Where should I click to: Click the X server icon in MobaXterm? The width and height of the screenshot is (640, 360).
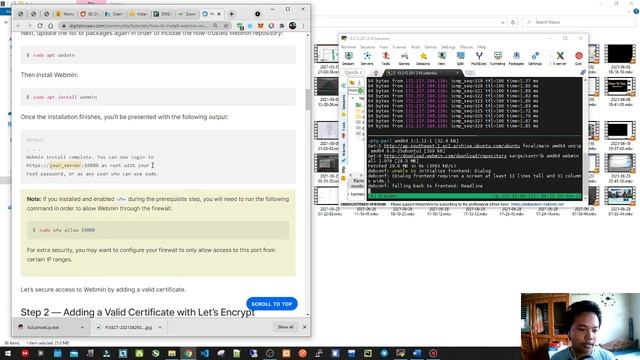560,58
